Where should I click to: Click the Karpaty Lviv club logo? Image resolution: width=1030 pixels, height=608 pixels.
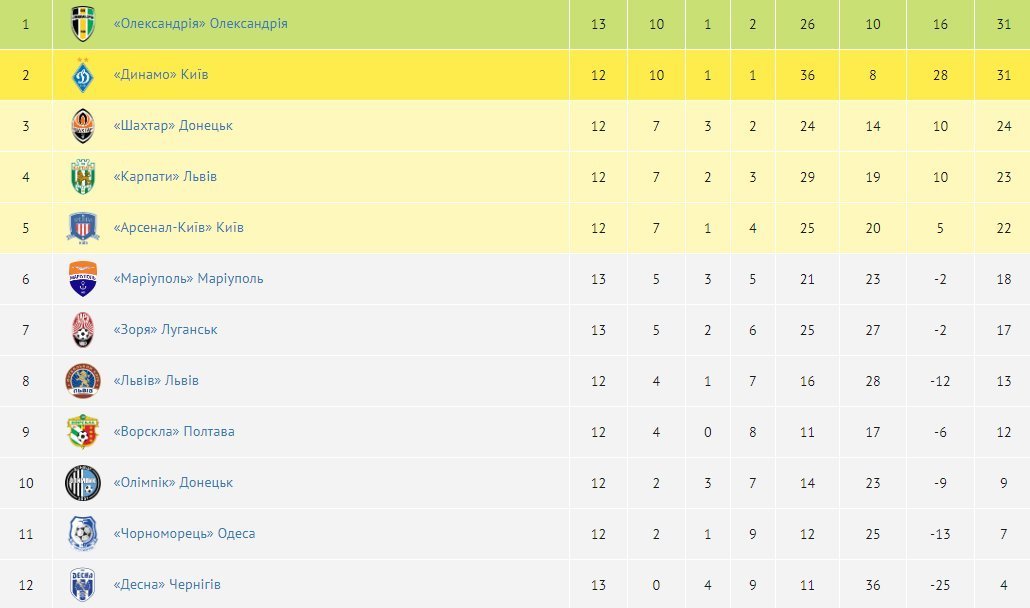pos(82,177)
